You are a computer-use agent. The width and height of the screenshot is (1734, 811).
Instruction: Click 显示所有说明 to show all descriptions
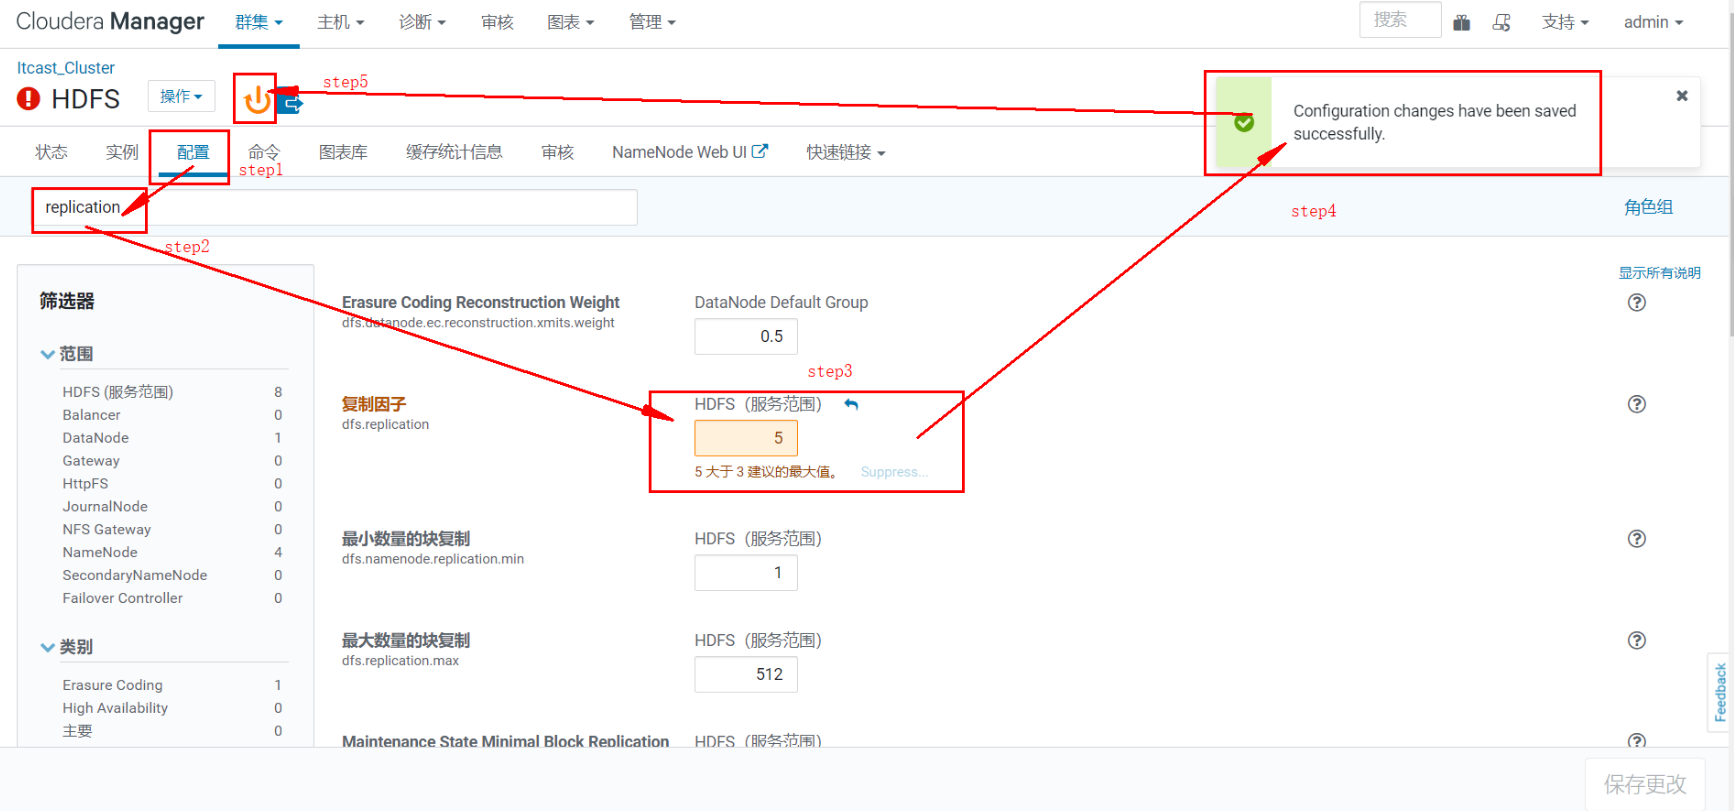pos(1660,273)
